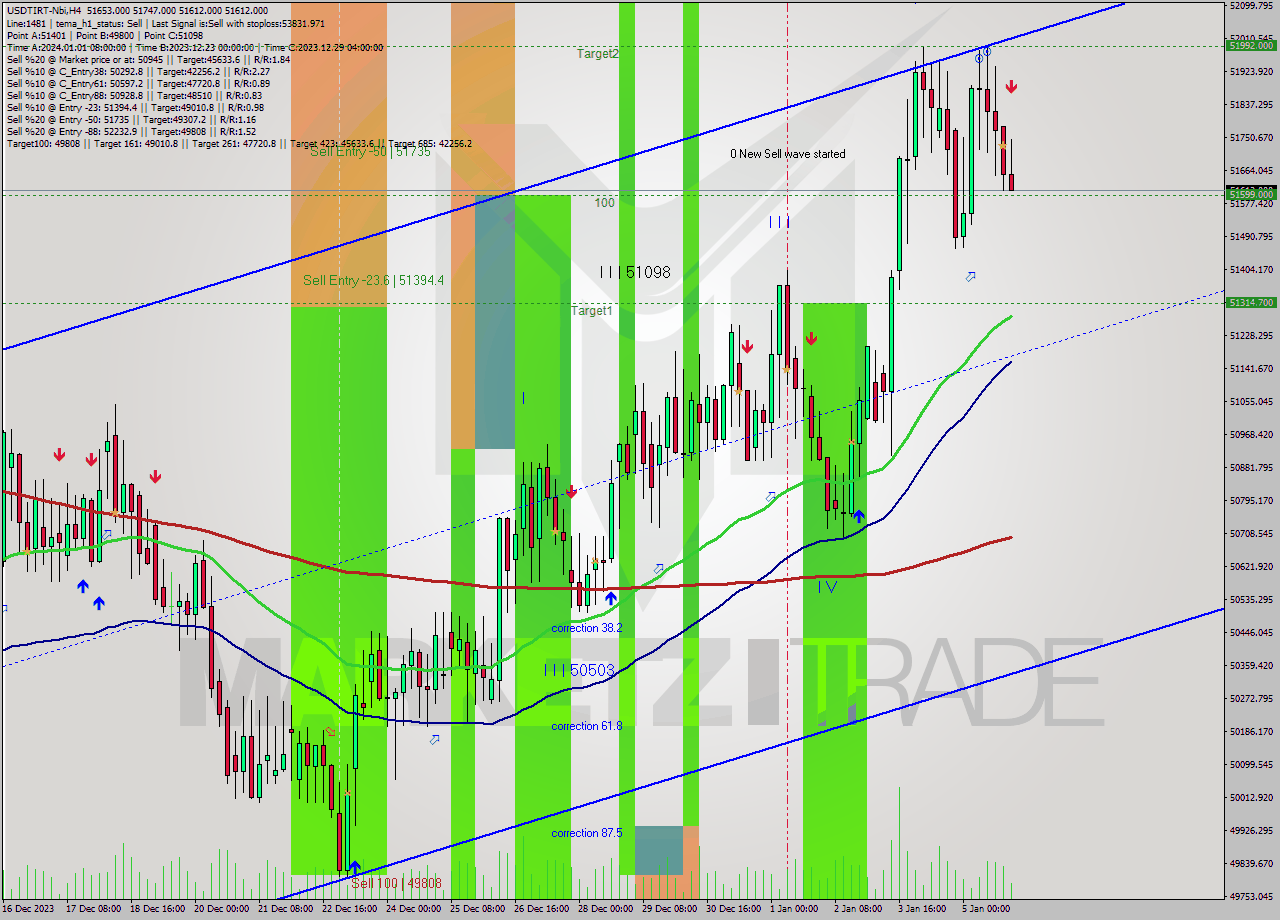Click the '5 Jan 00:00' time label

point(986,910)
